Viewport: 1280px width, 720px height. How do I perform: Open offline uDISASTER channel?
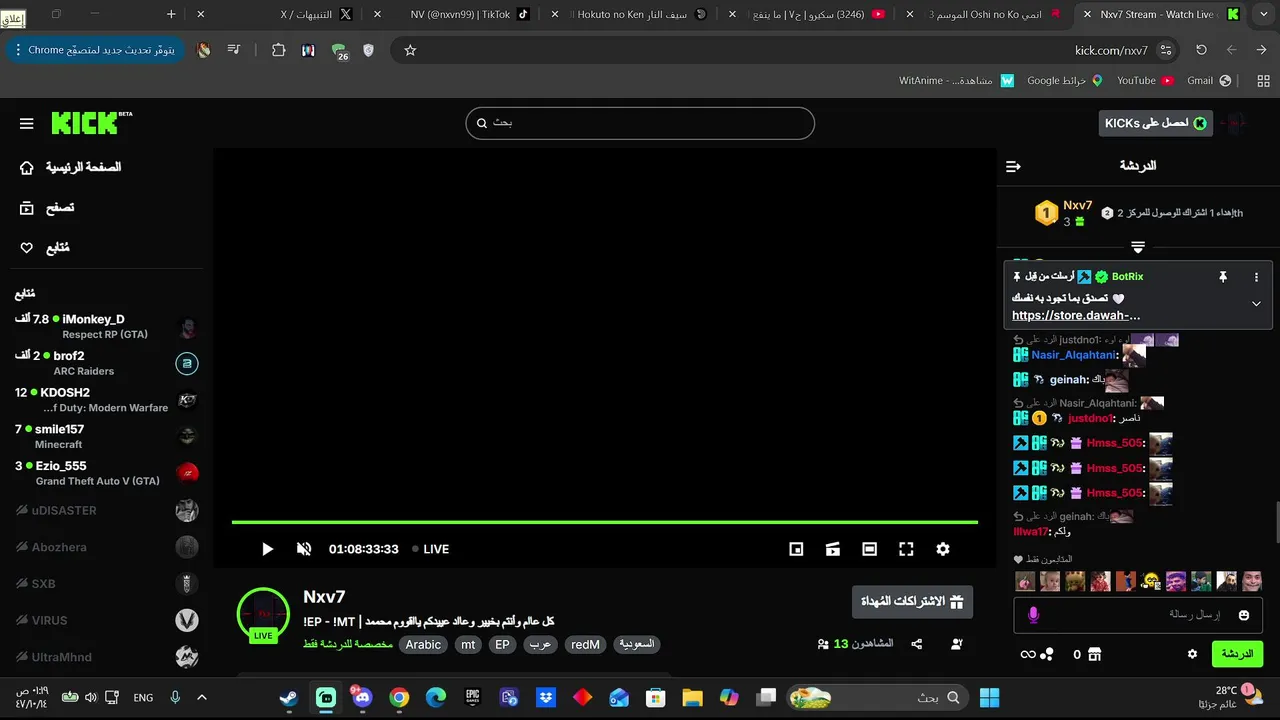pos(107,510)
